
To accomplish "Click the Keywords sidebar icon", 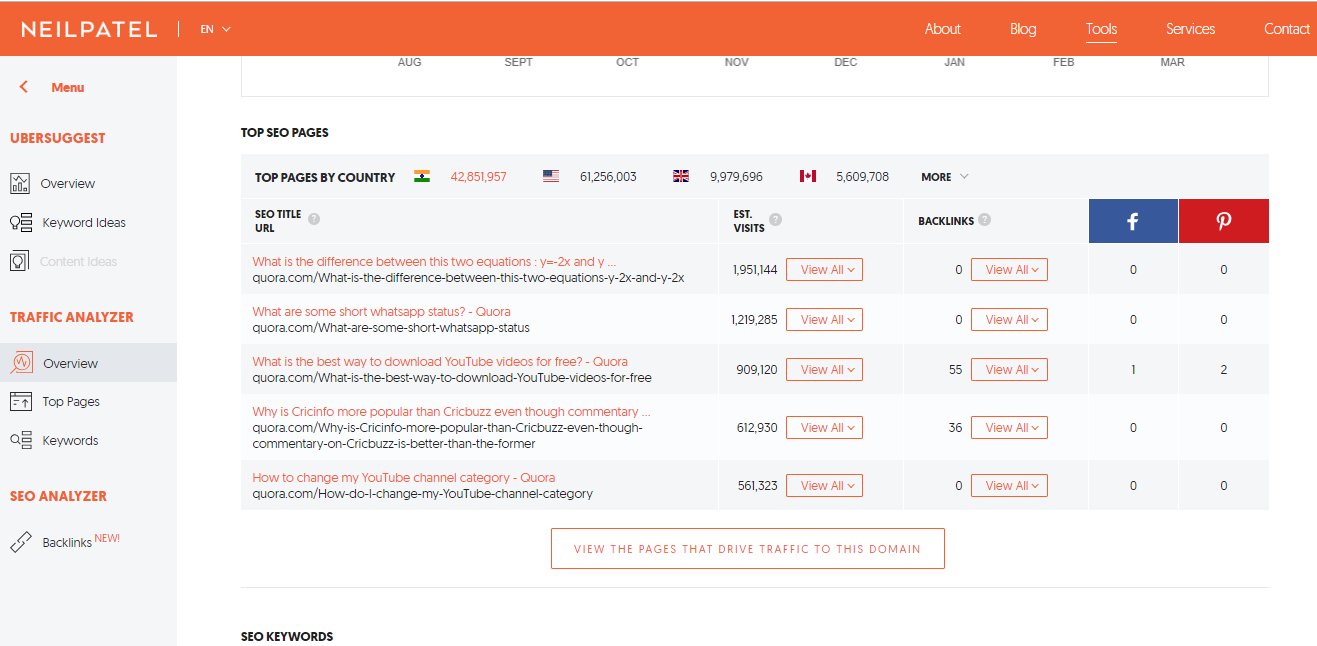I will [x=21, y=440].
